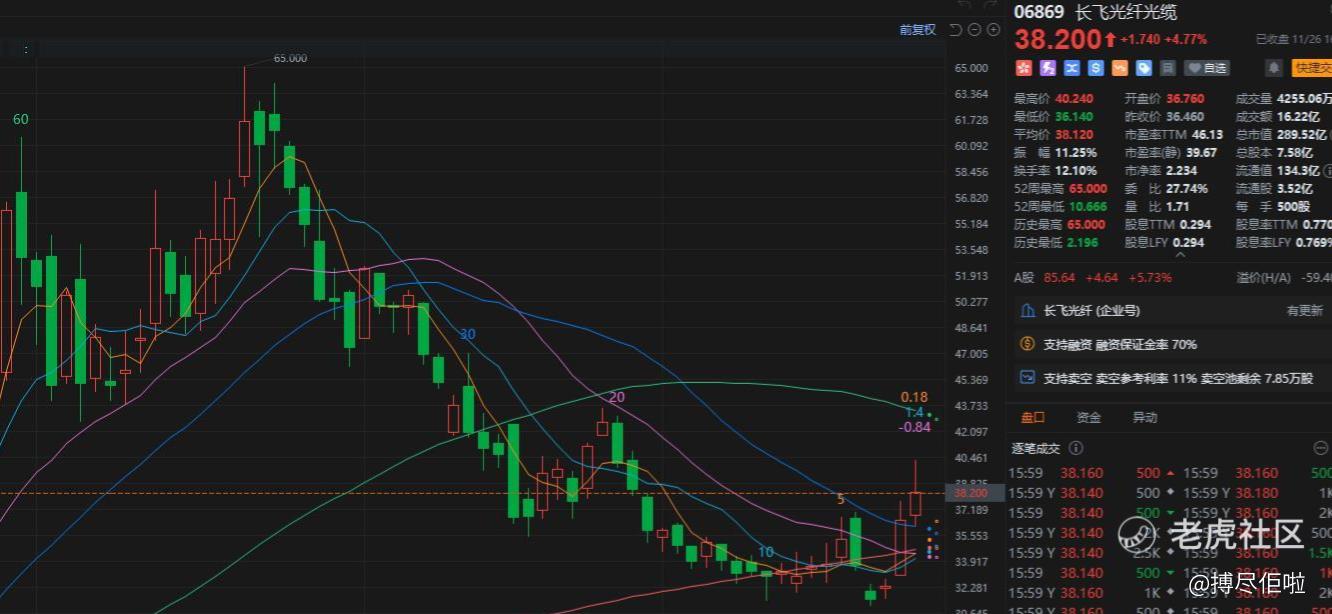Click the blue short-selling chart icon
1332x614 pixels.
point(1026,378)
